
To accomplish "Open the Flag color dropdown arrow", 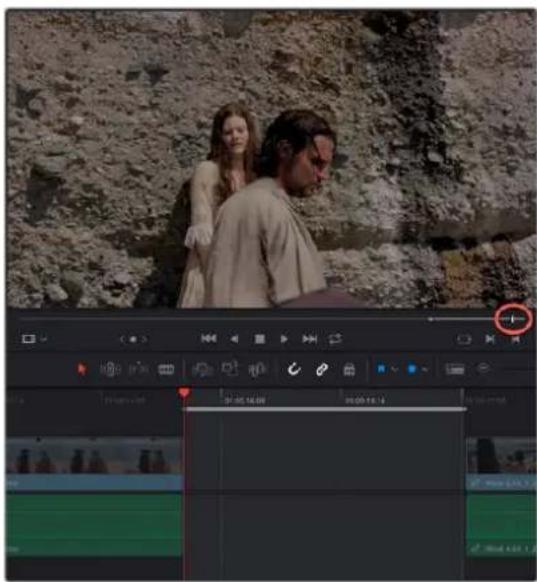I will (x=394, y=369).
